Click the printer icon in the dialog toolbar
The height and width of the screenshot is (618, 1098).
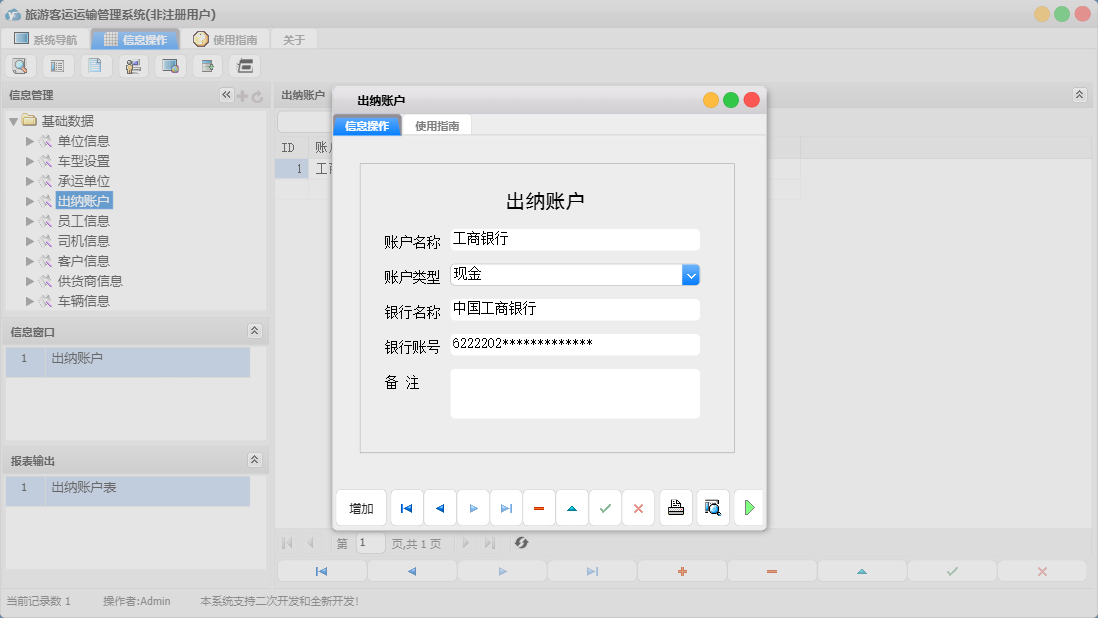click(x=675, y=508)
